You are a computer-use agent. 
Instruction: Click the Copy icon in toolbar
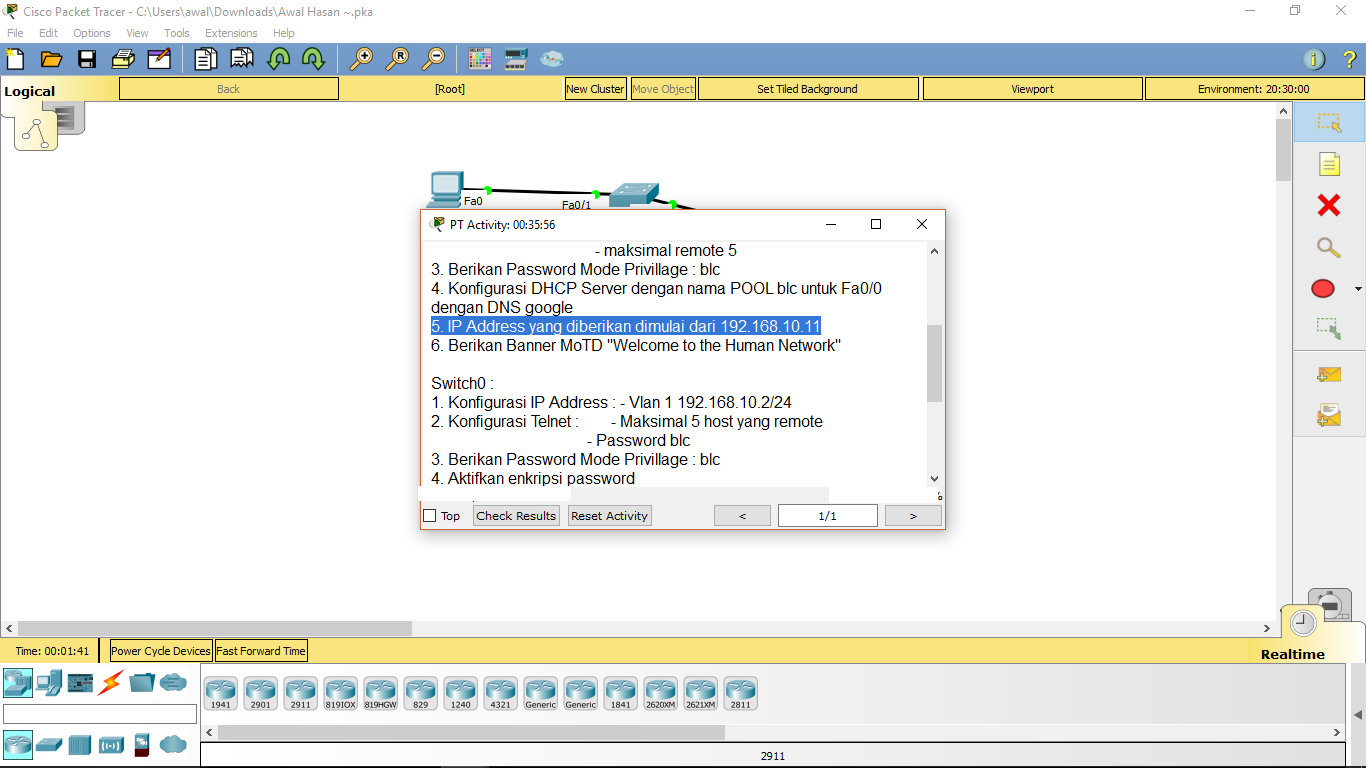205,59
